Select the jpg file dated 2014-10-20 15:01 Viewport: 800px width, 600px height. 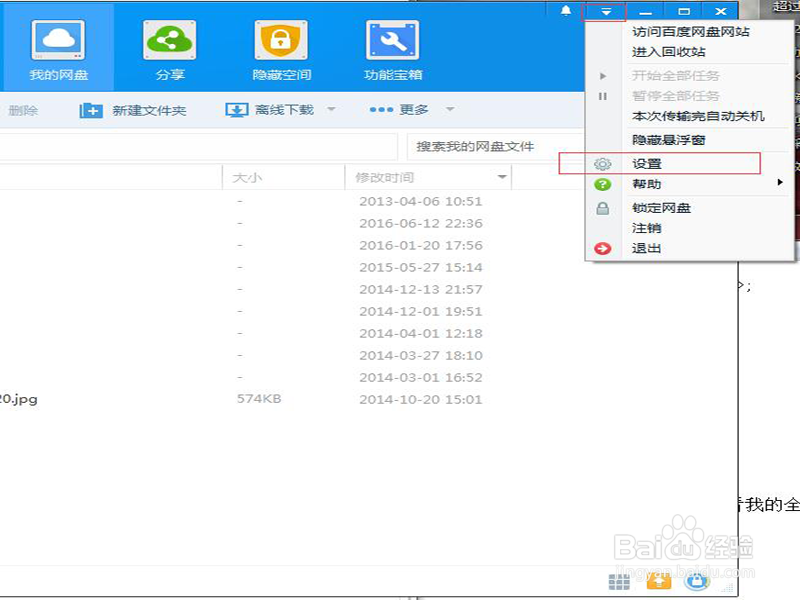click(367, 398)
